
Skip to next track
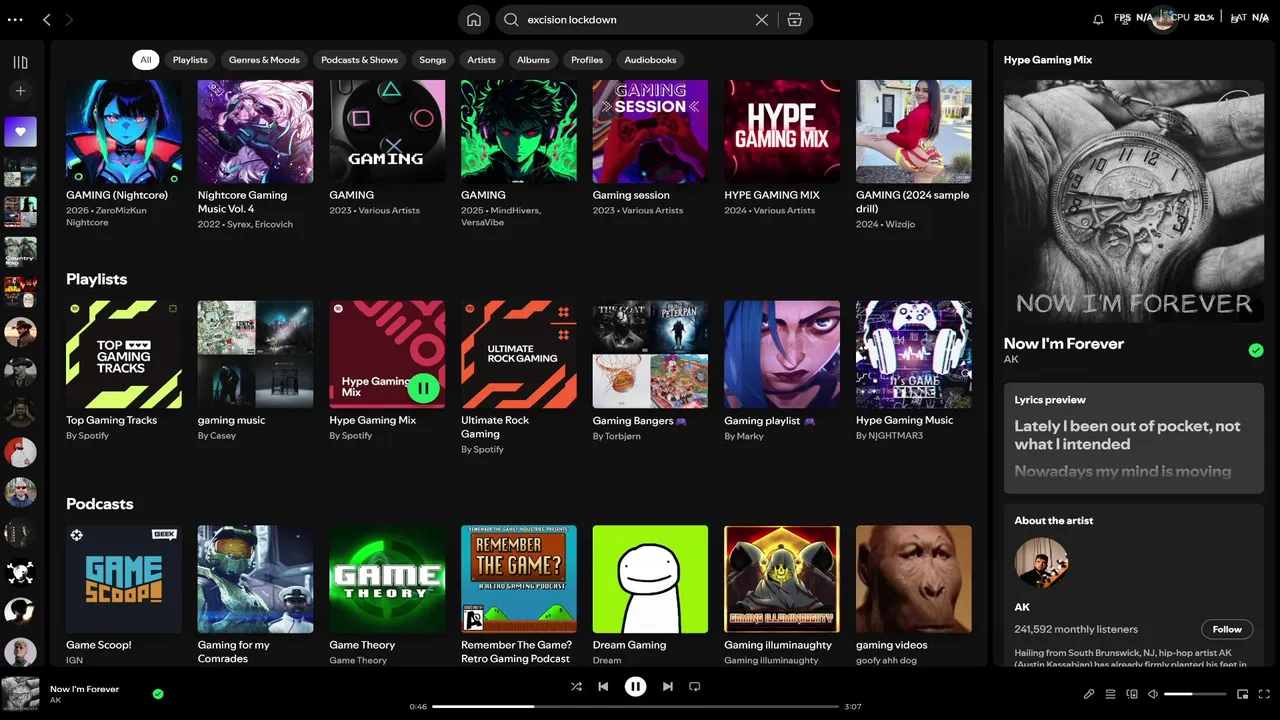[667, 687]
